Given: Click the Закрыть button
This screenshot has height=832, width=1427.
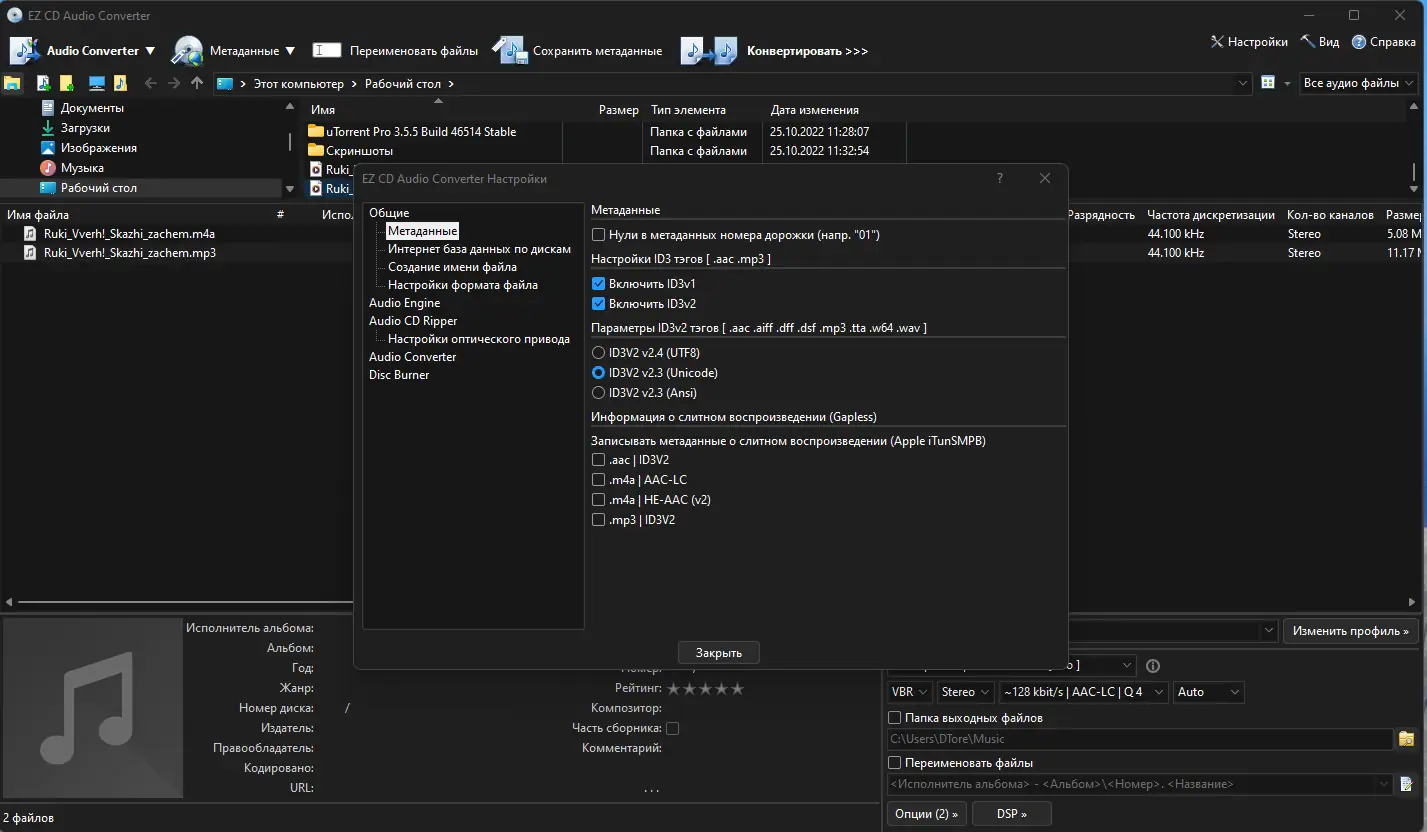Looking at the screenshot, I should (x=718, y=652).
